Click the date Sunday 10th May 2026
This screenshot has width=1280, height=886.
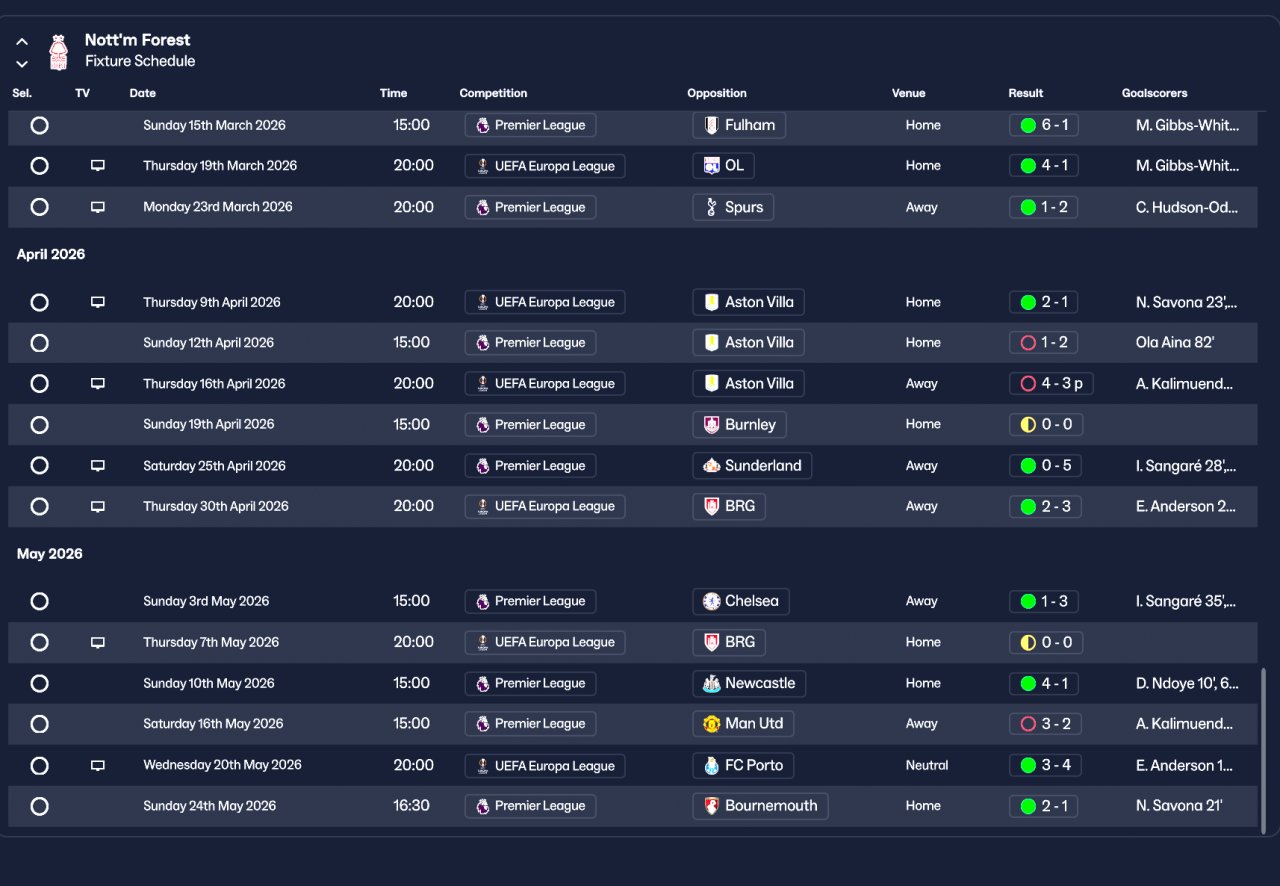point(209,684)
